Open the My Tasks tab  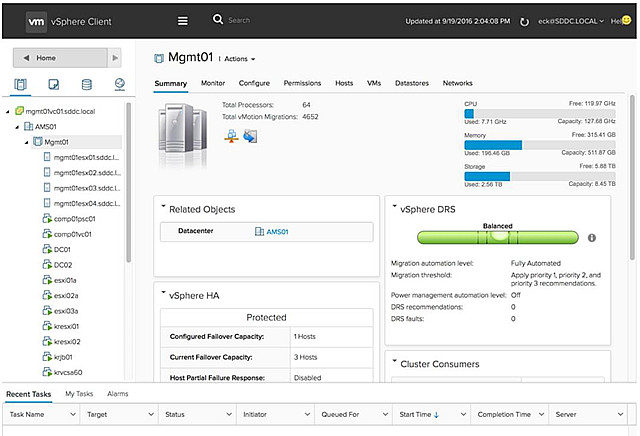pyautogui.click(x=79, y=394)
